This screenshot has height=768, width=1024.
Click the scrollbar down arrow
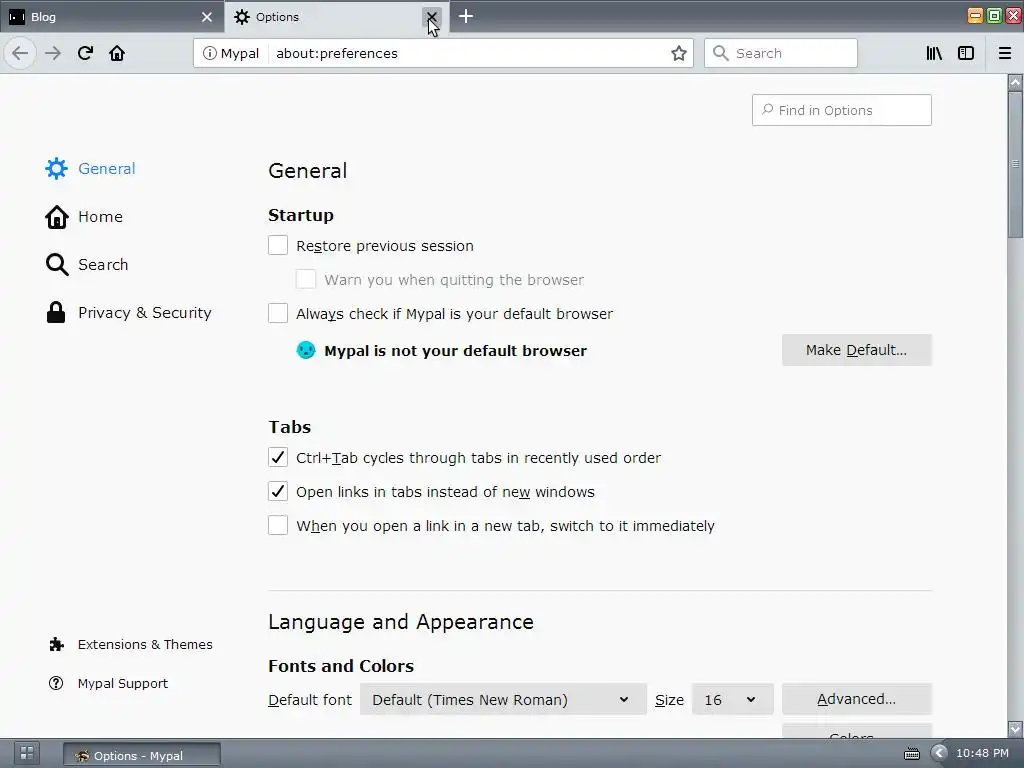pyautogui.click(x=1015, y=728)
